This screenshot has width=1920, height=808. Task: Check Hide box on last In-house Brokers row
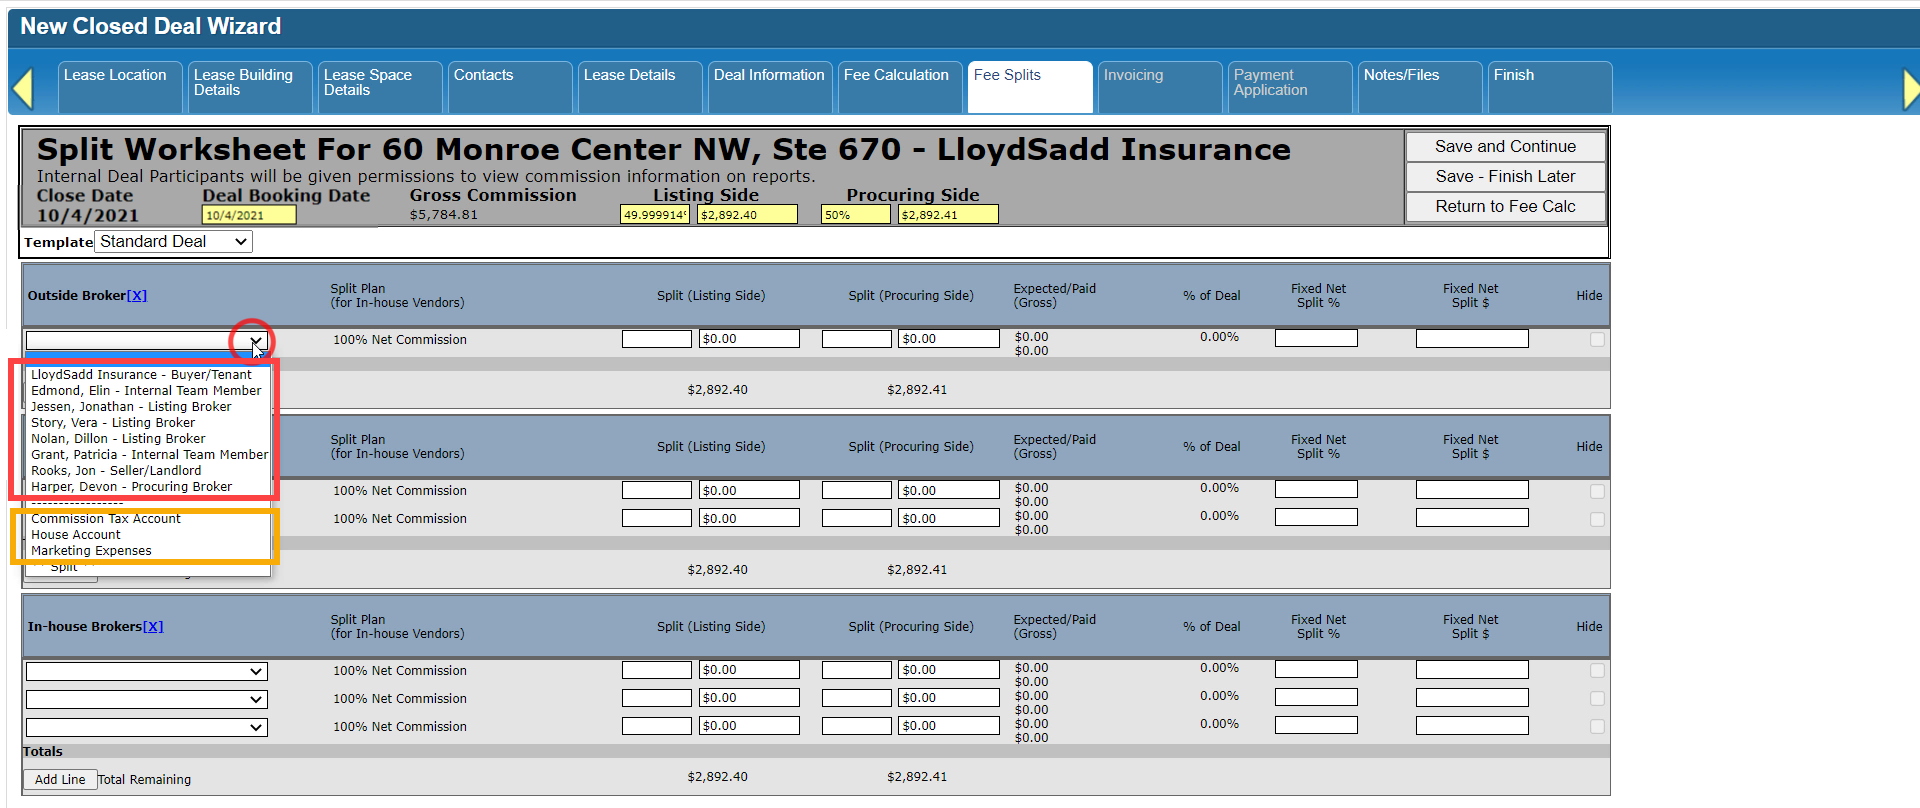point(1597,727)
